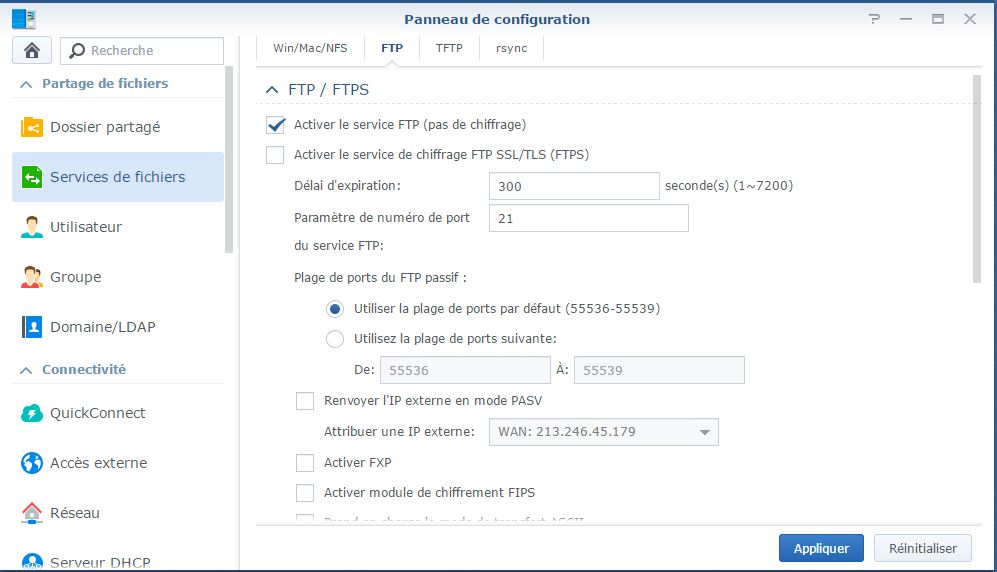
Task: Collapse the 'Connectivité' category
Action: point(26,370)
